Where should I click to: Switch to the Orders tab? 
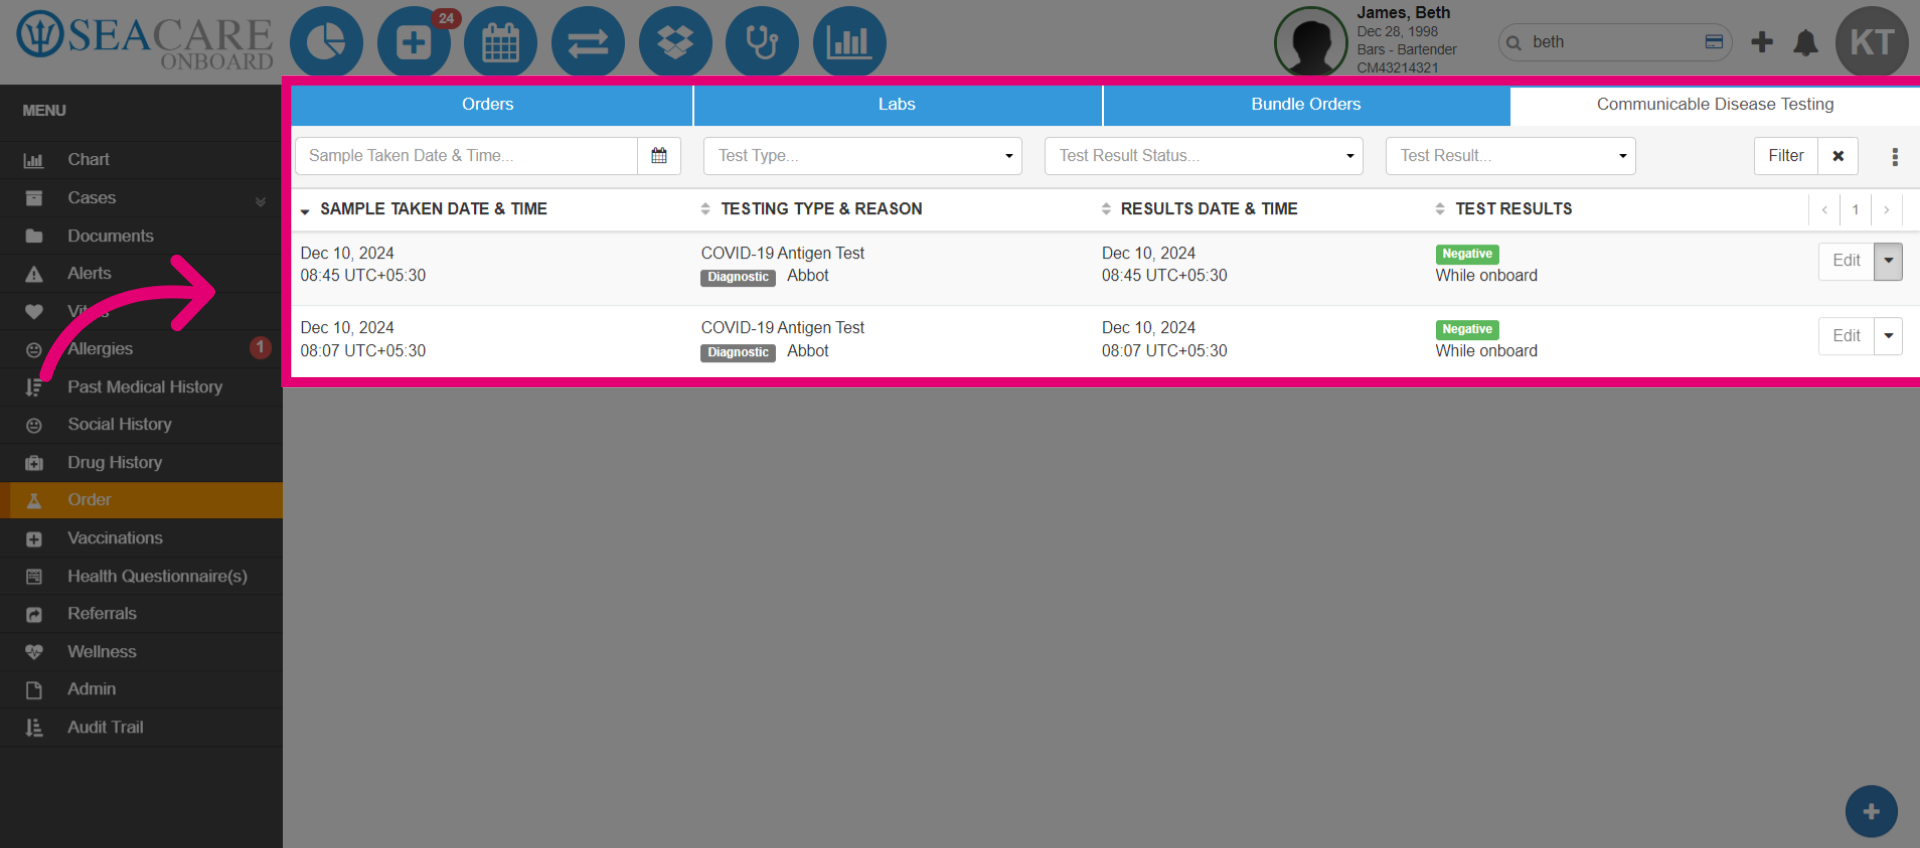pos(488,105)
